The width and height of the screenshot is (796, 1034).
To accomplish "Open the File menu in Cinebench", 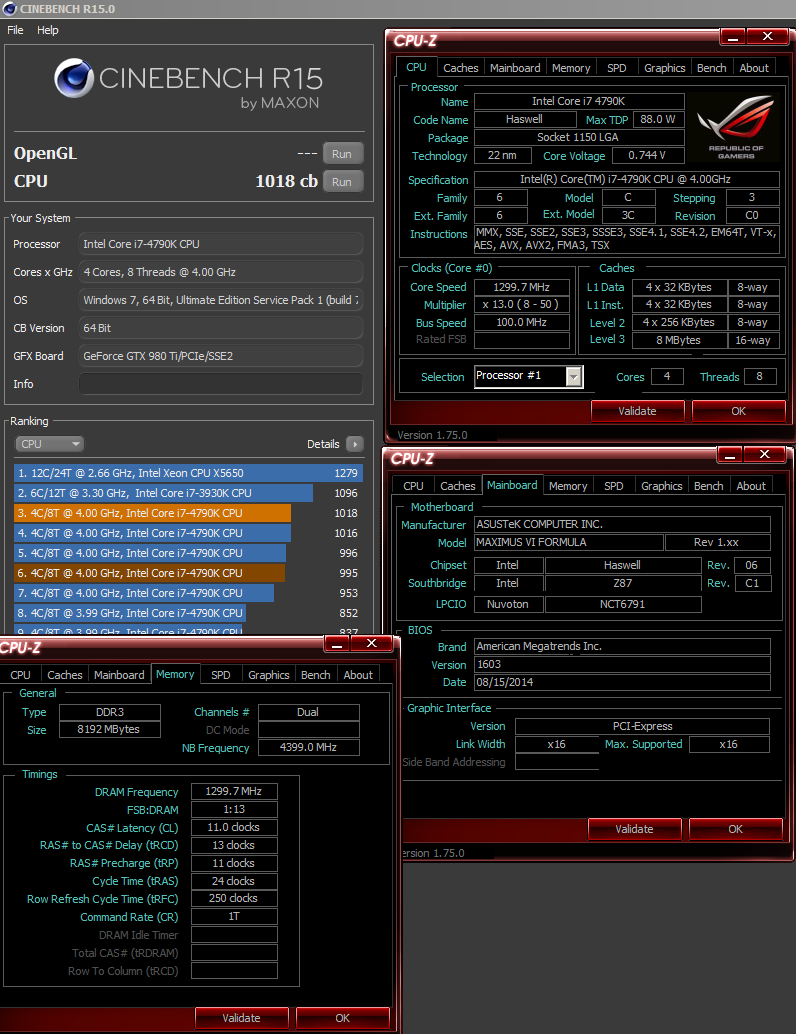I will [15, 30].
